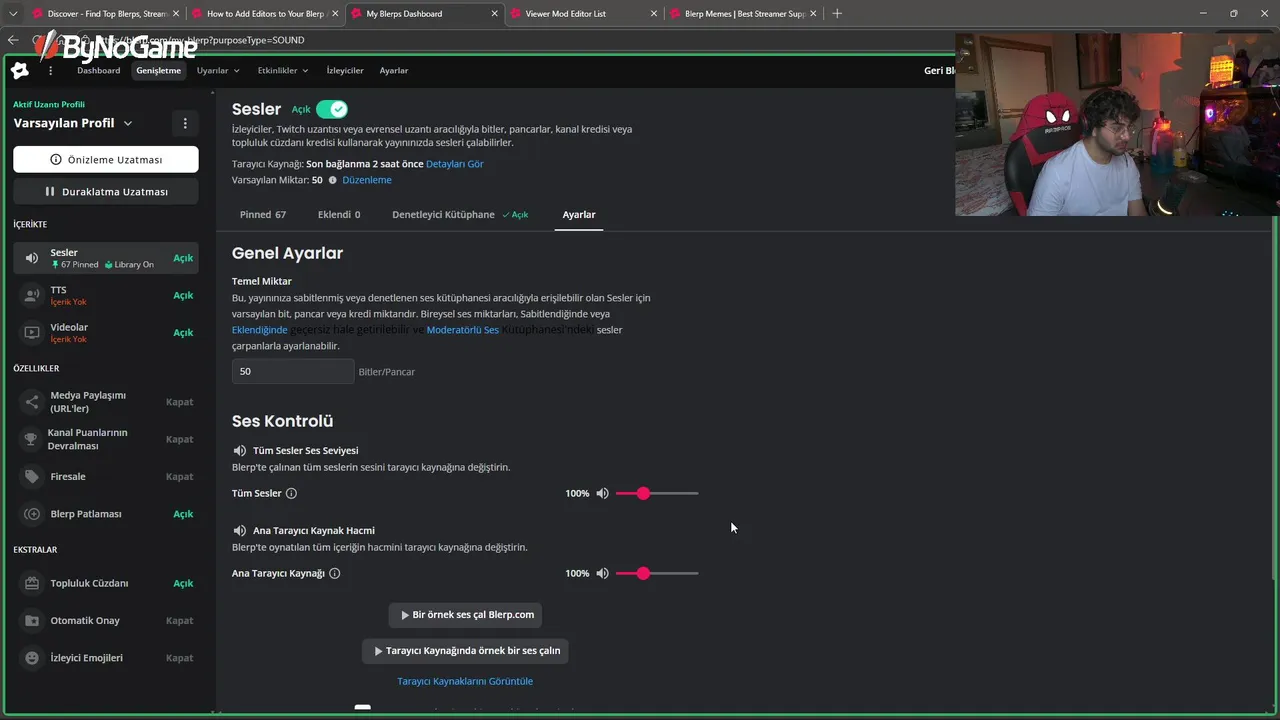Open new browser tab with plus

pyautogui.click(x=837, y=13)
